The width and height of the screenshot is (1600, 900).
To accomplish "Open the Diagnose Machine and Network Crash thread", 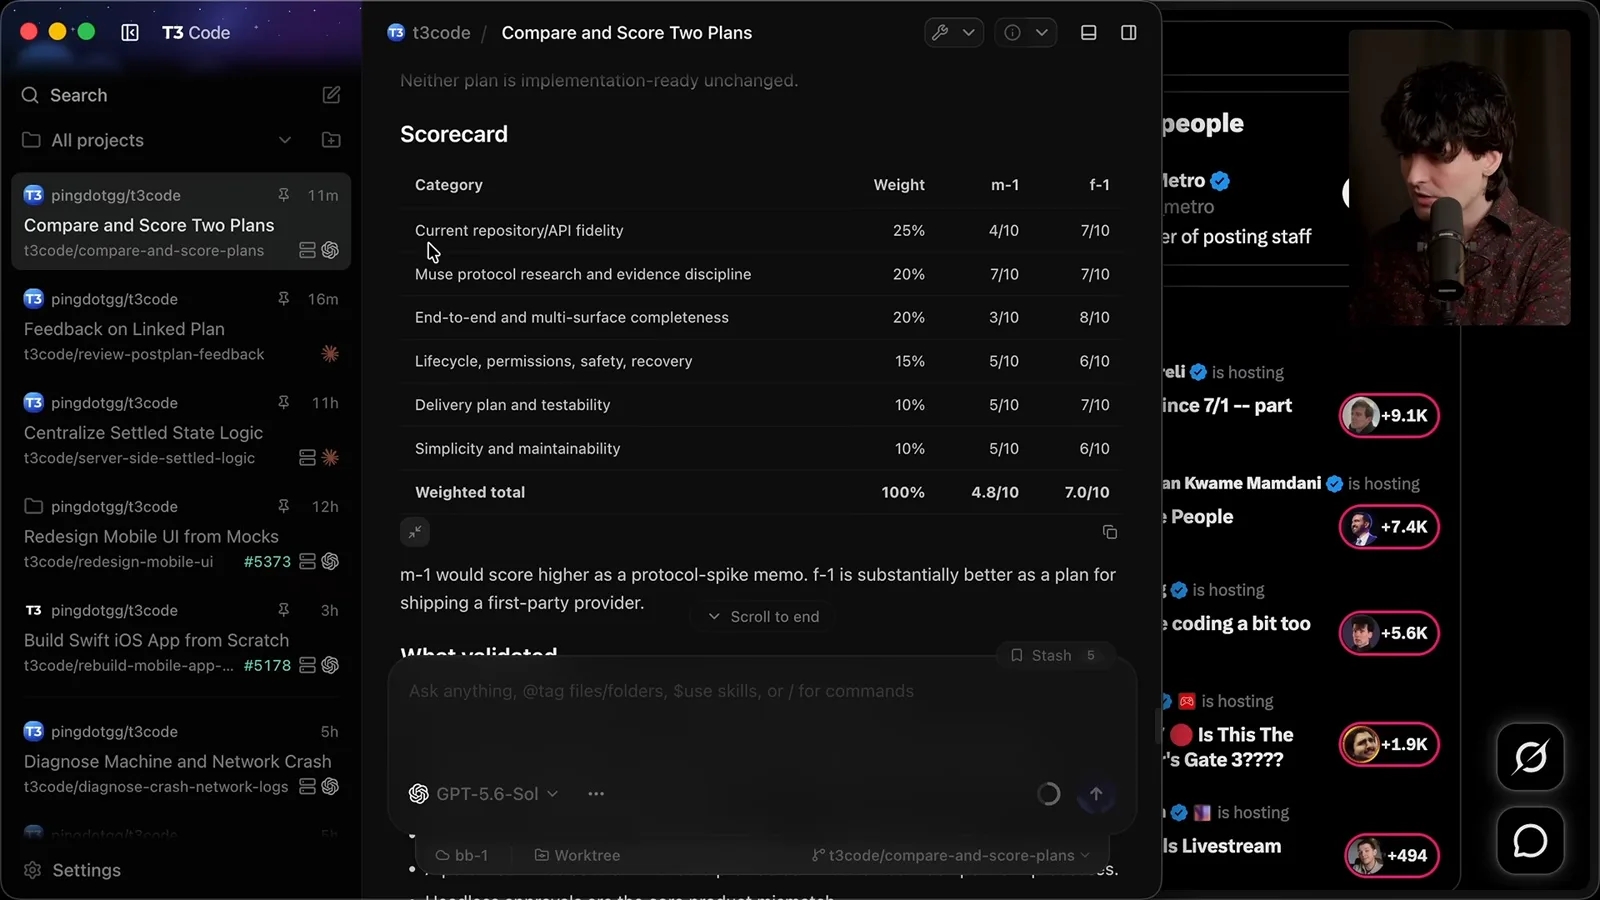I will [181, 759].
